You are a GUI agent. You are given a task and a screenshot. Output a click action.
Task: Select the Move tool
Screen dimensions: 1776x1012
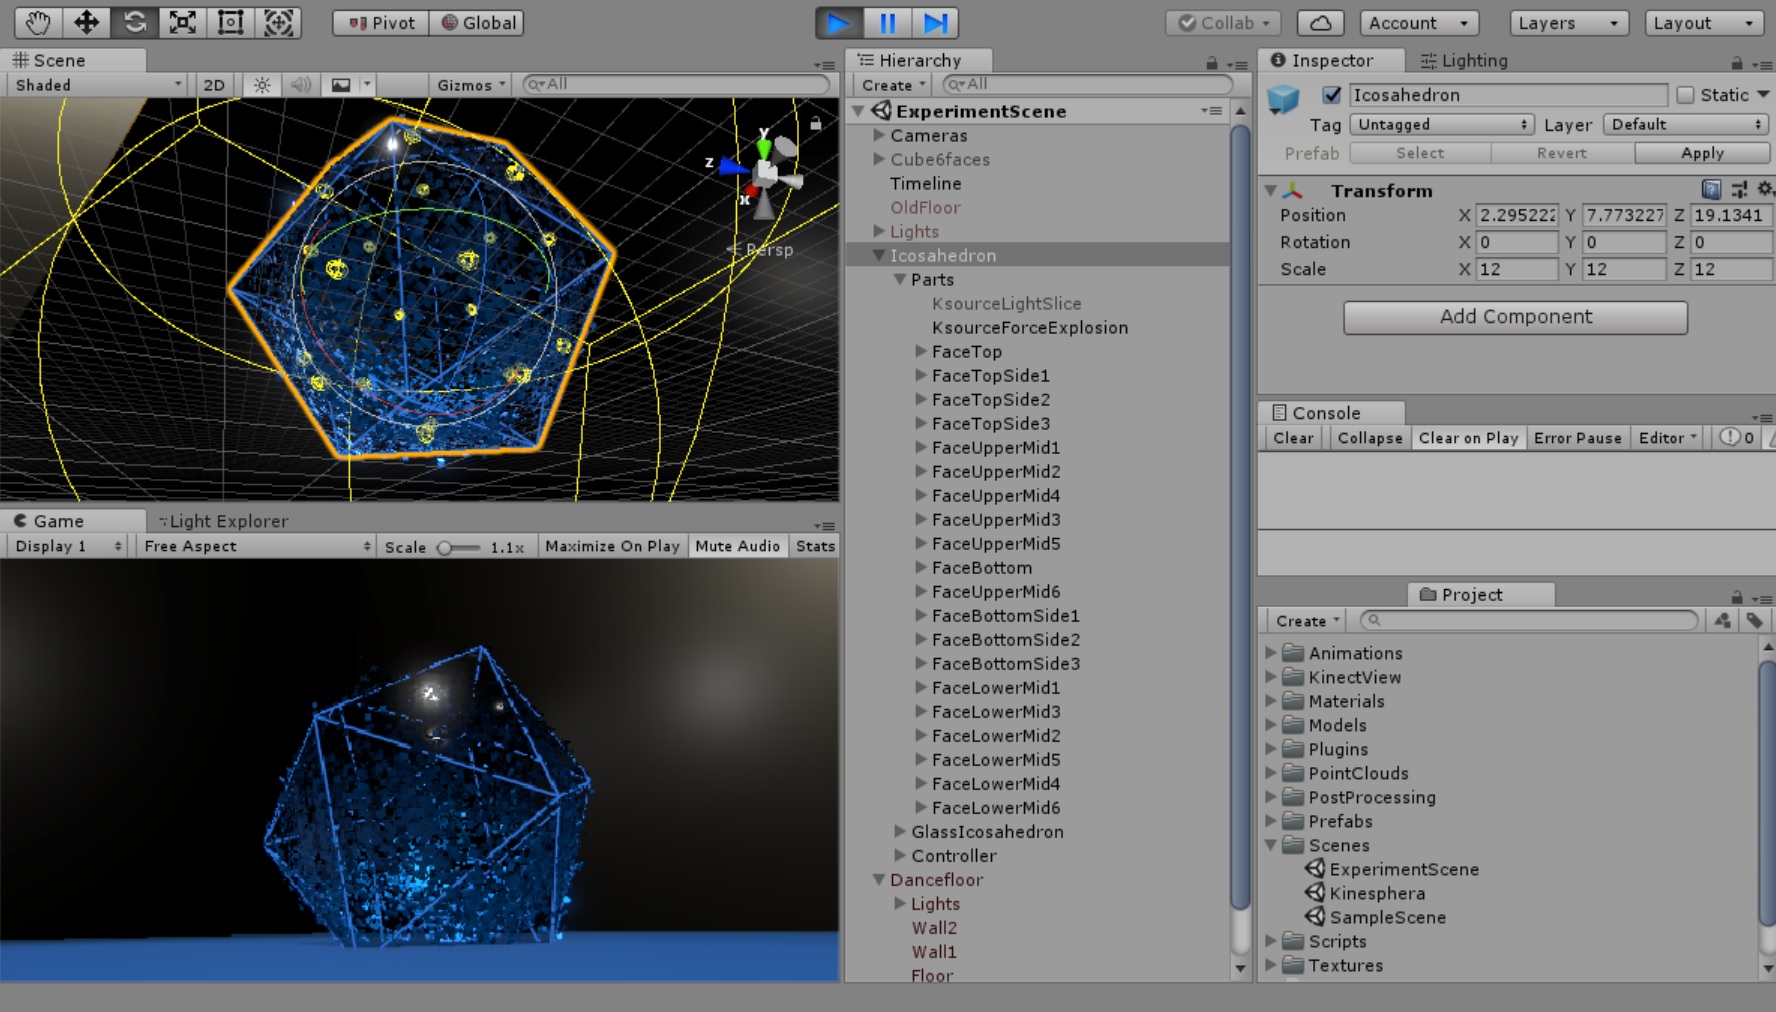87,22
